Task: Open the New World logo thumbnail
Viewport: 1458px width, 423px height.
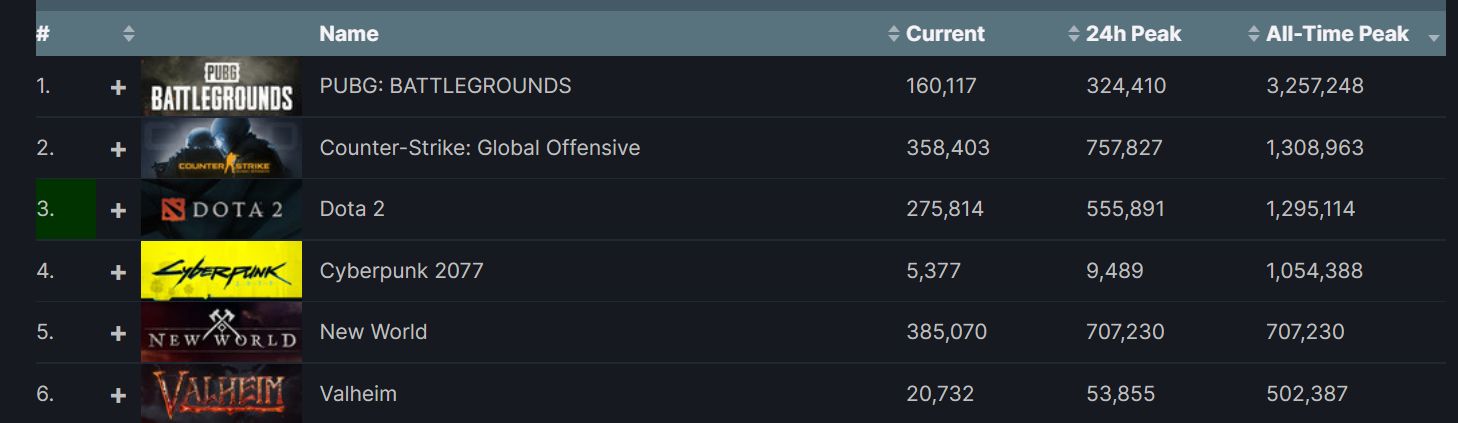Action: tap(221, 332)
